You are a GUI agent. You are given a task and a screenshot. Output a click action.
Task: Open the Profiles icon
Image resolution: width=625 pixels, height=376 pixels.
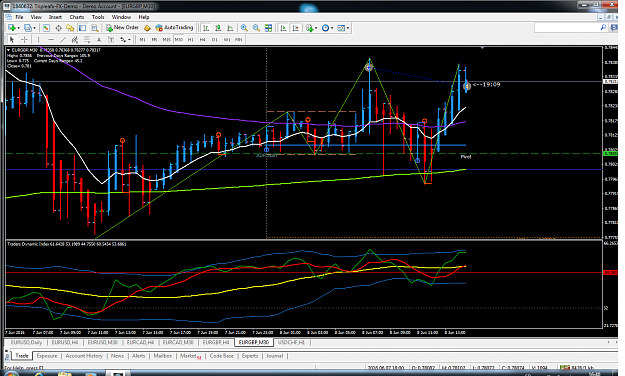(x=28, y=28)
